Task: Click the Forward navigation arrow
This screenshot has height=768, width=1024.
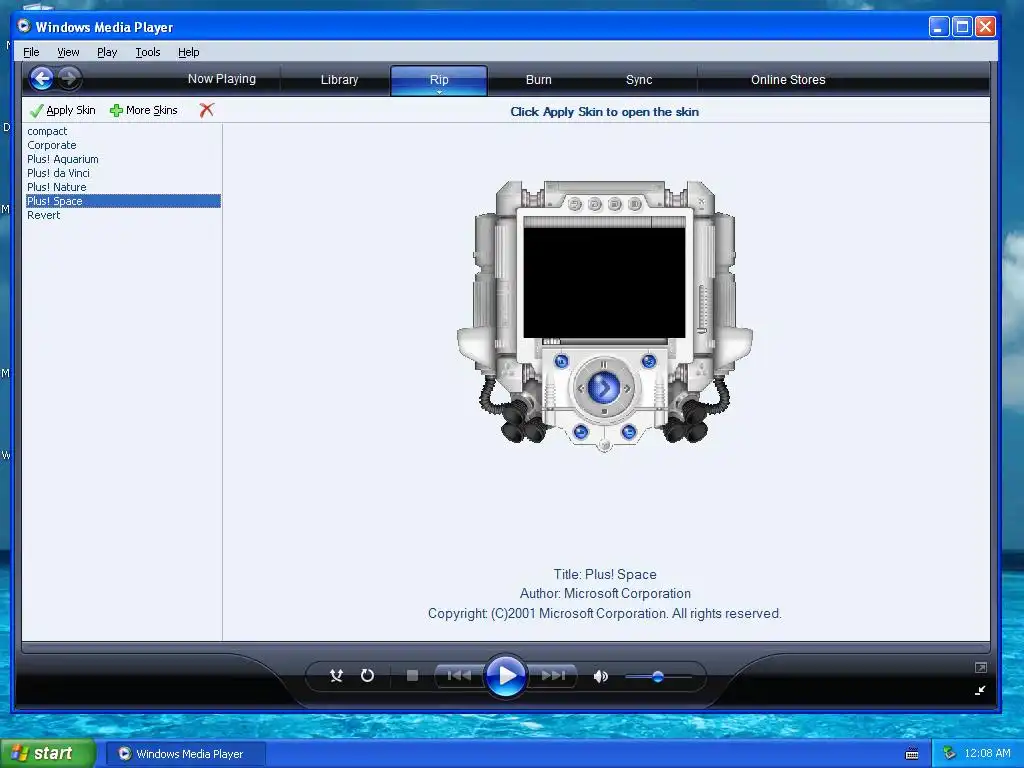Action: point(69,79)
